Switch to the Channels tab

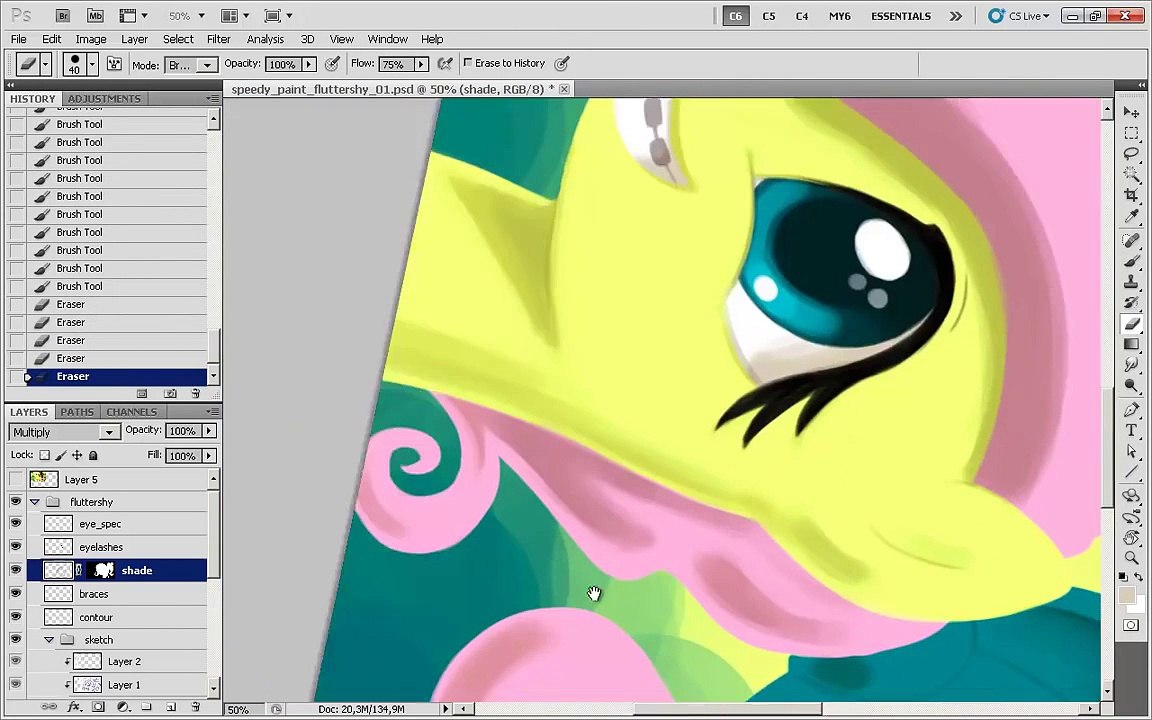[x=132, y=411]
